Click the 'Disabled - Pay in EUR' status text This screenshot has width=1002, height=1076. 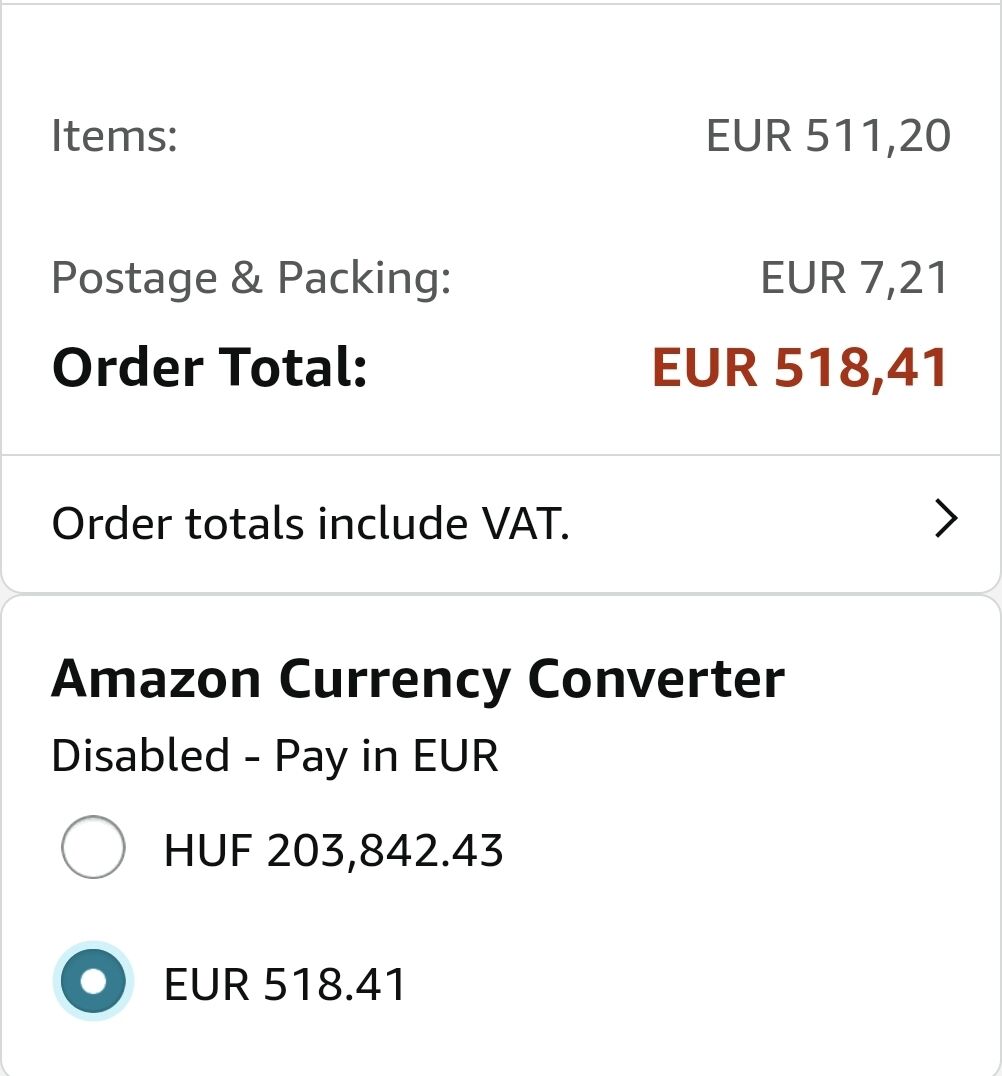(275, 756)
